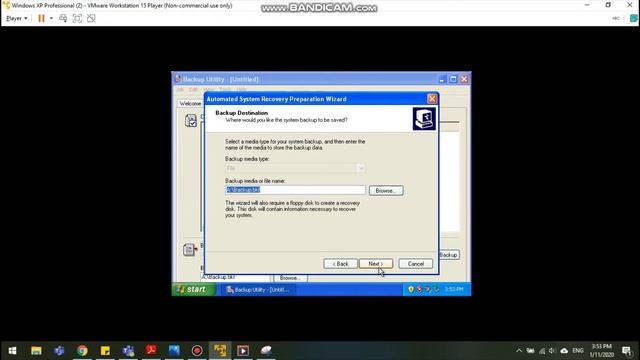
Task: Click Browse button in Backup Utility window
Action: pyautogui.click(x=290, y=278)
